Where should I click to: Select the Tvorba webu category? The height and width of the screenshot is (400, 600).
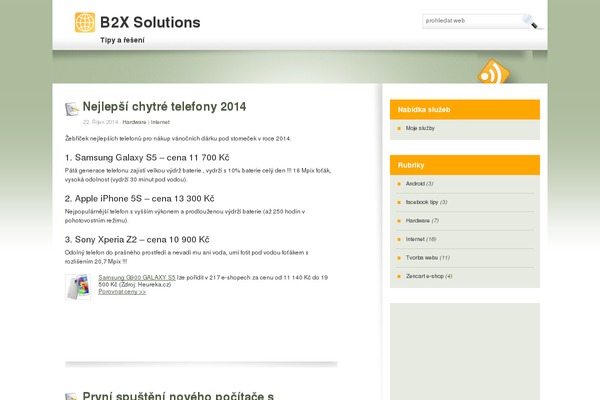point(422,258)
